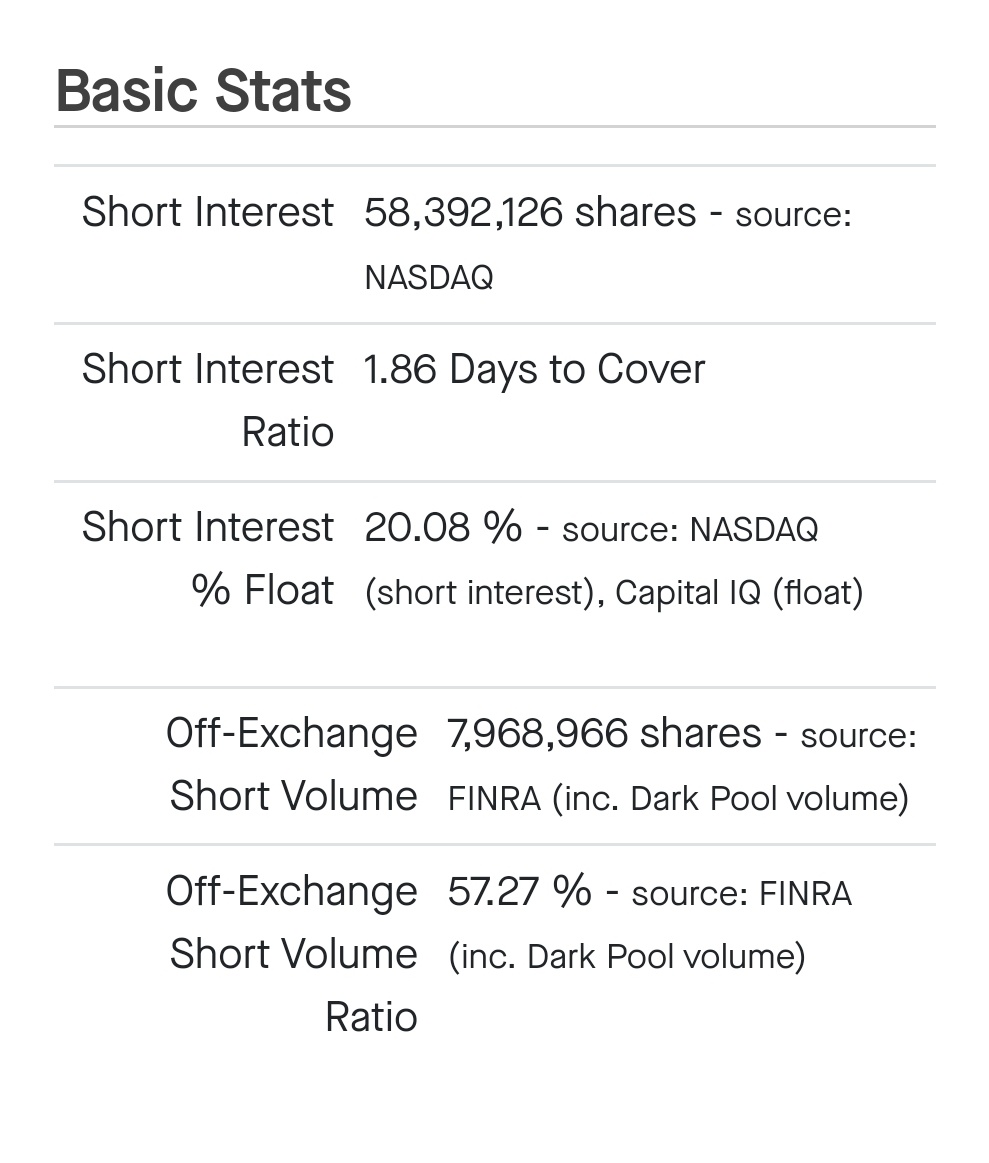This screenshot has width=989, height=1163.
Task: Click the Basic Stats heading
Action: [x=203, y=91]
